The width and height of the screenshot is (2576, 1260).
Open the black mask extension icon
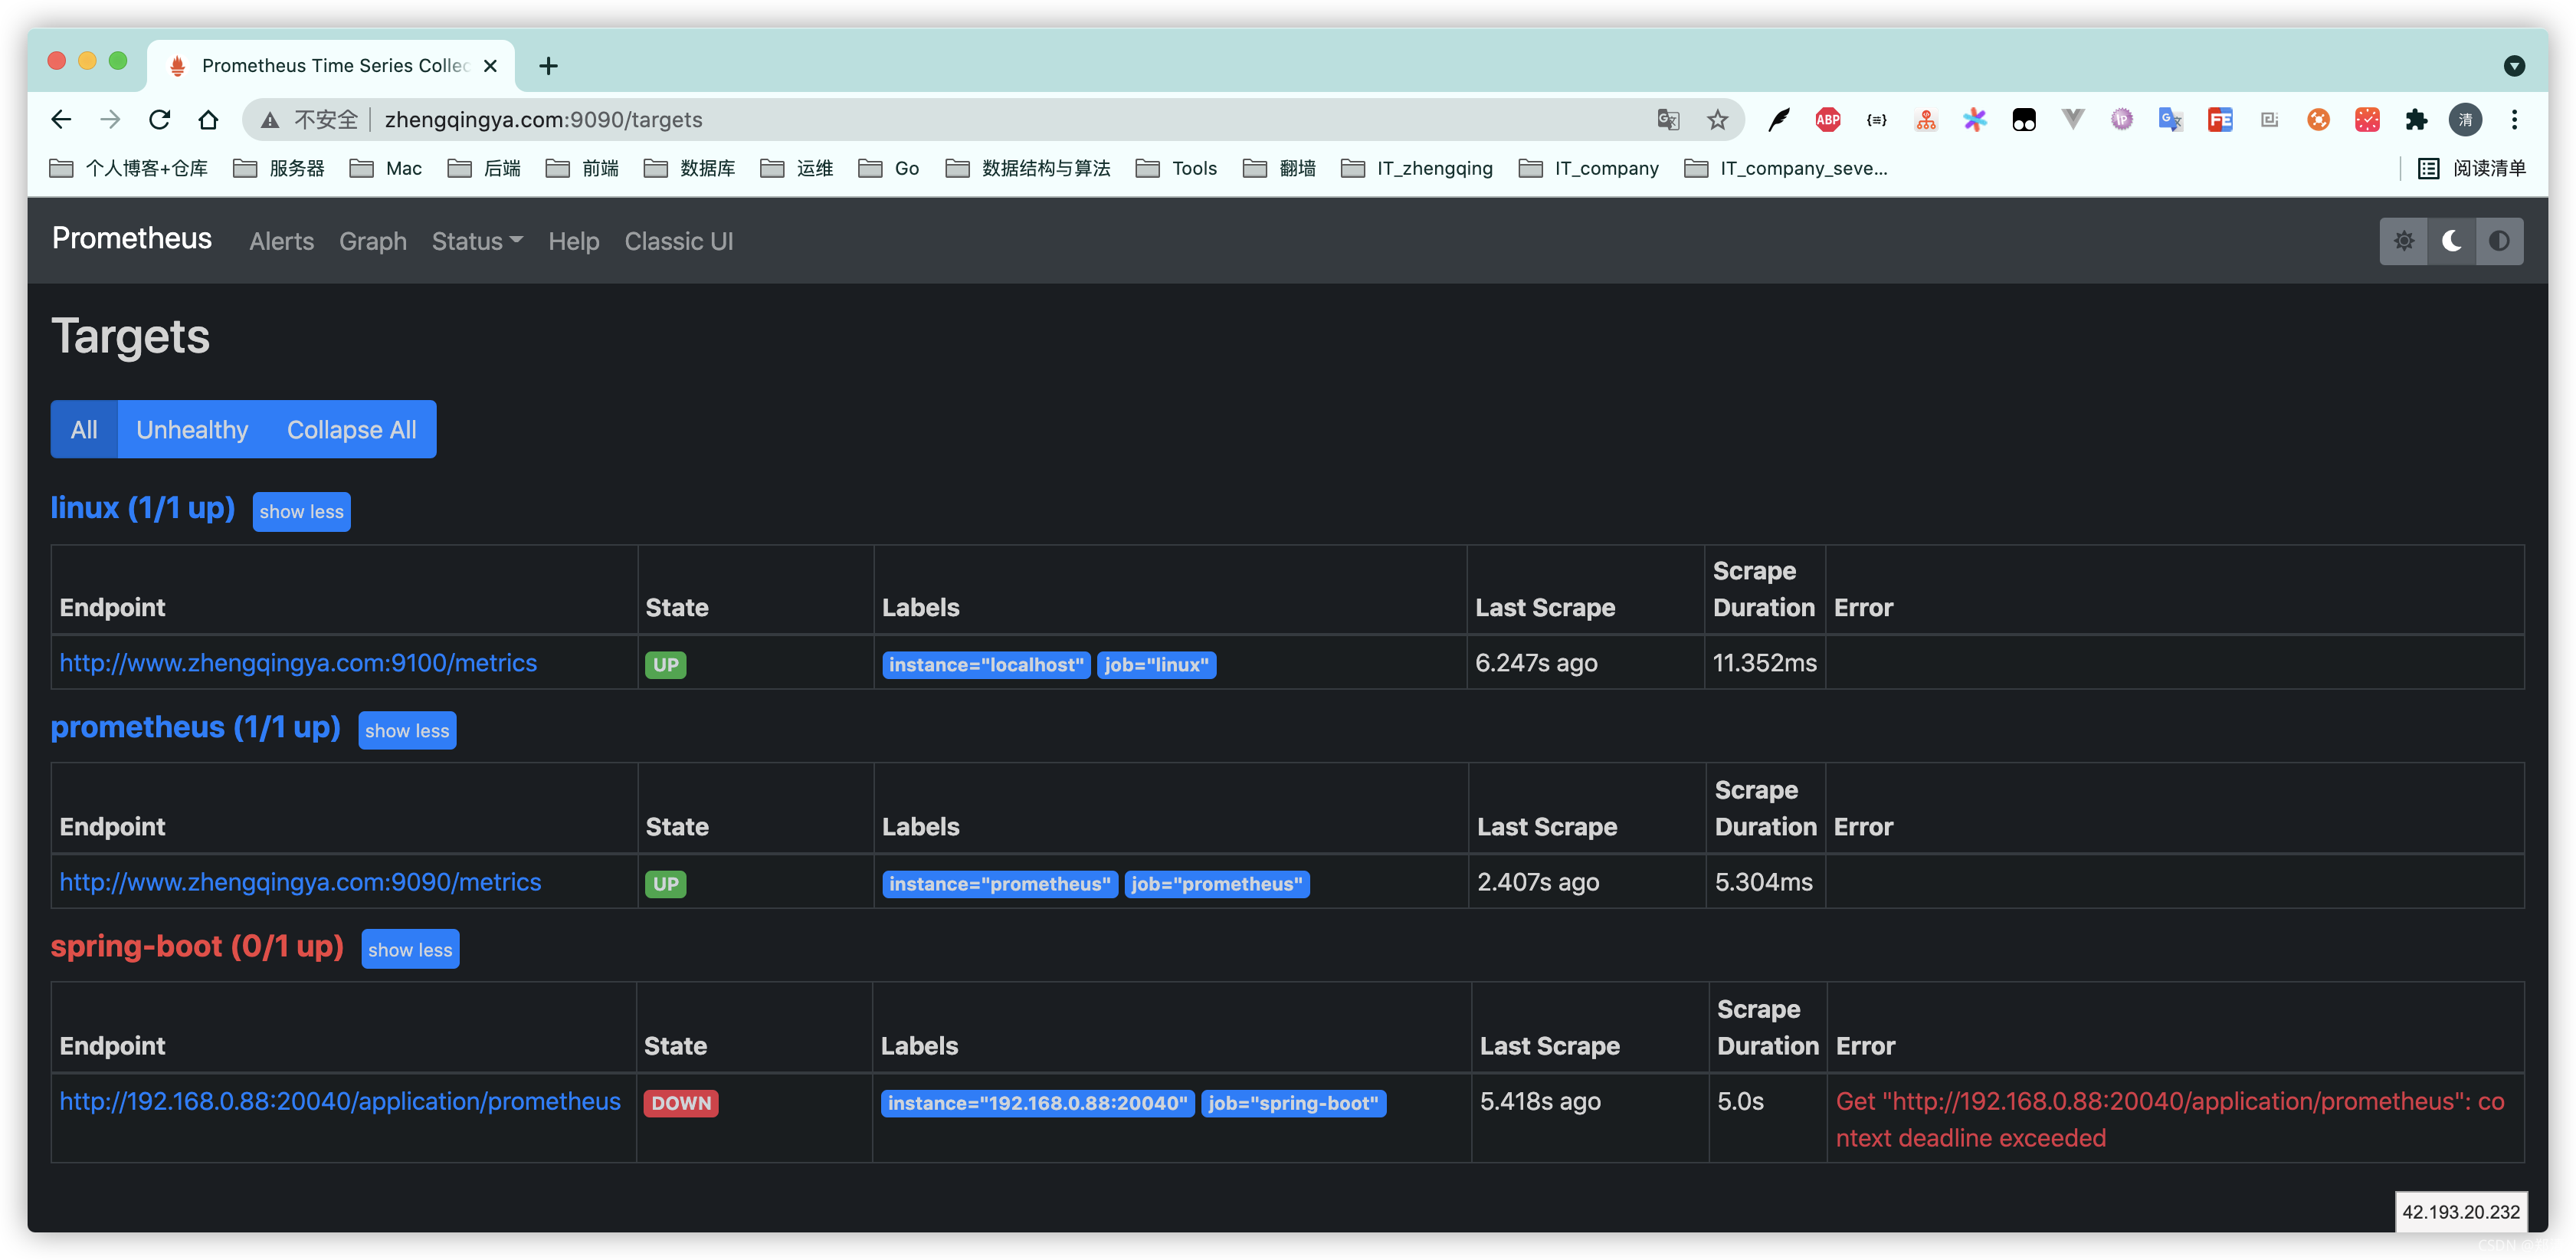tap(2023, 120)
